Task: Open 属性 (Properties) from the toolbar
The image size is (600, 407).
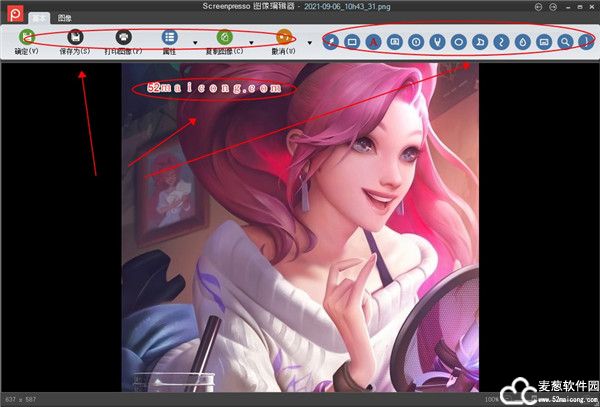Action: pos(169,38)
